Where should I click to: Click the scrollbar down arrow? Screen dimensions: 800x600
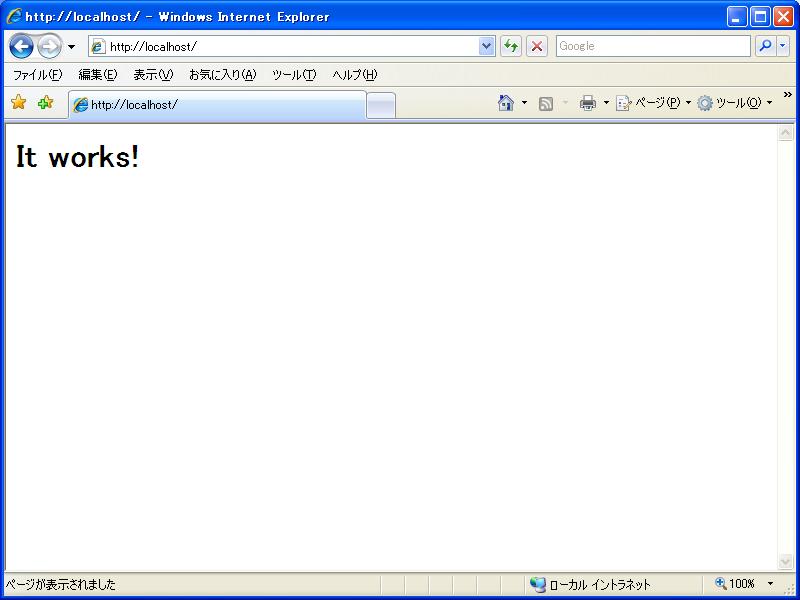pos(785,562)
